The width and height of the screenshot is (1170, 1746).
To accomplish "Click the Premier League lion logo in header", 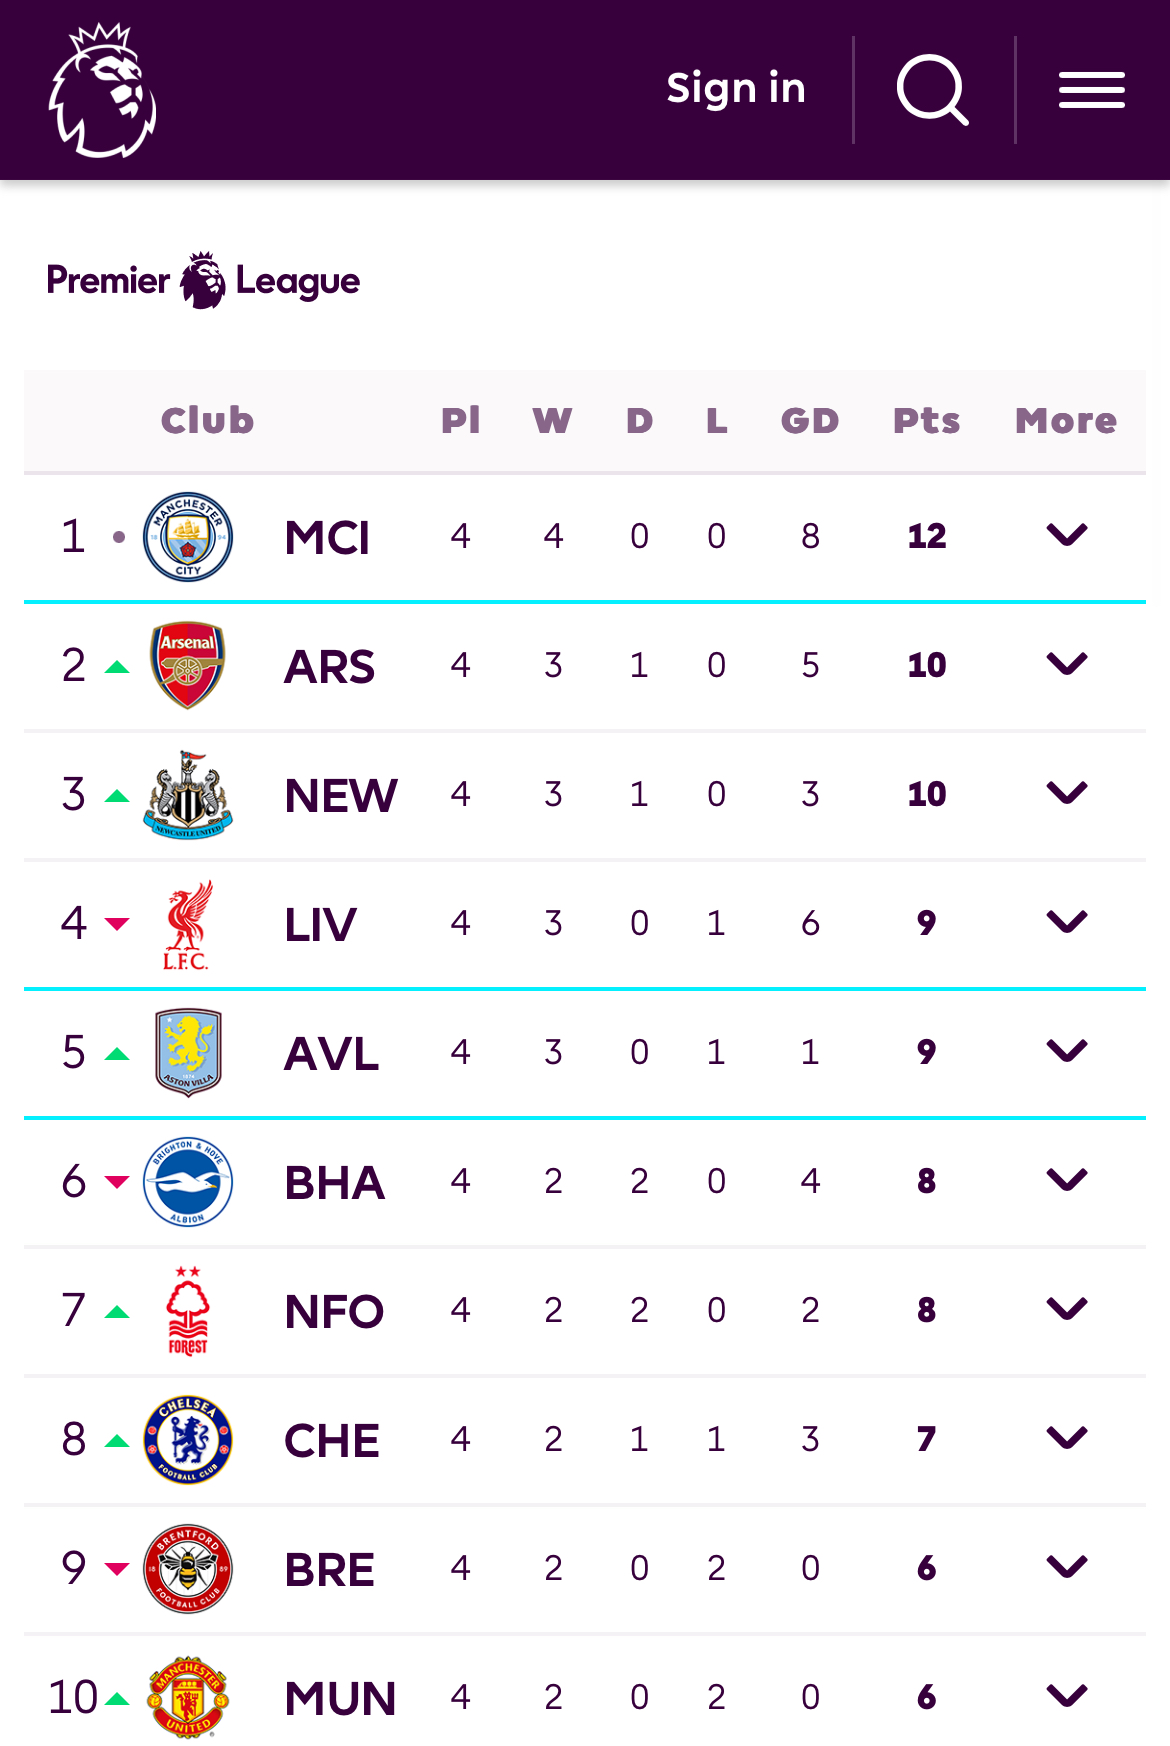I will tap(103, 90).
